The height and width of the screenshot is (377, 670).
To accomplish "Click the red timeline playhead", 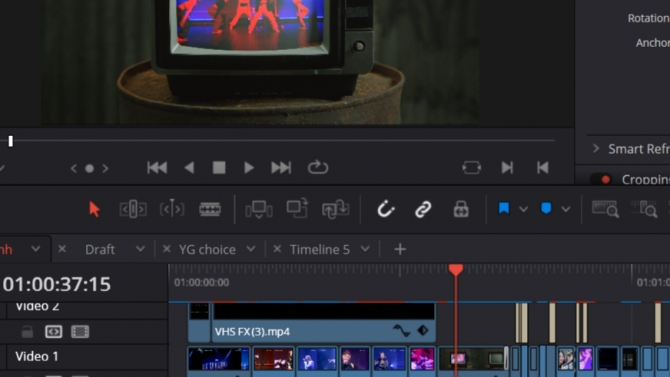I will [456, 270].
